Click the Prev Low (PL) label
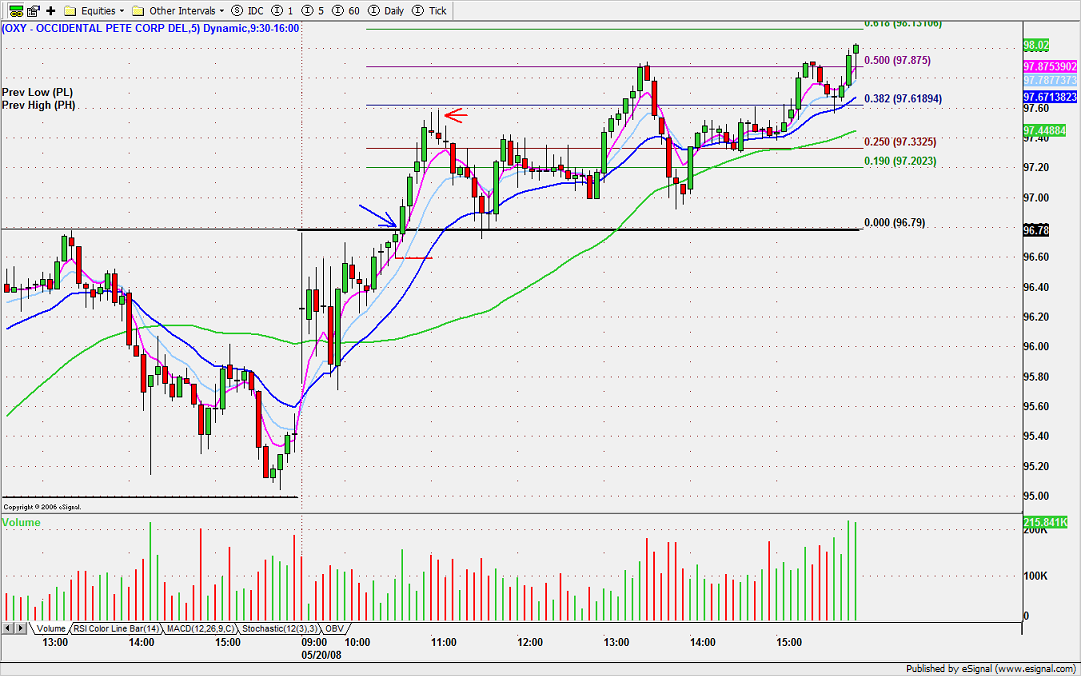 [37, 92]
